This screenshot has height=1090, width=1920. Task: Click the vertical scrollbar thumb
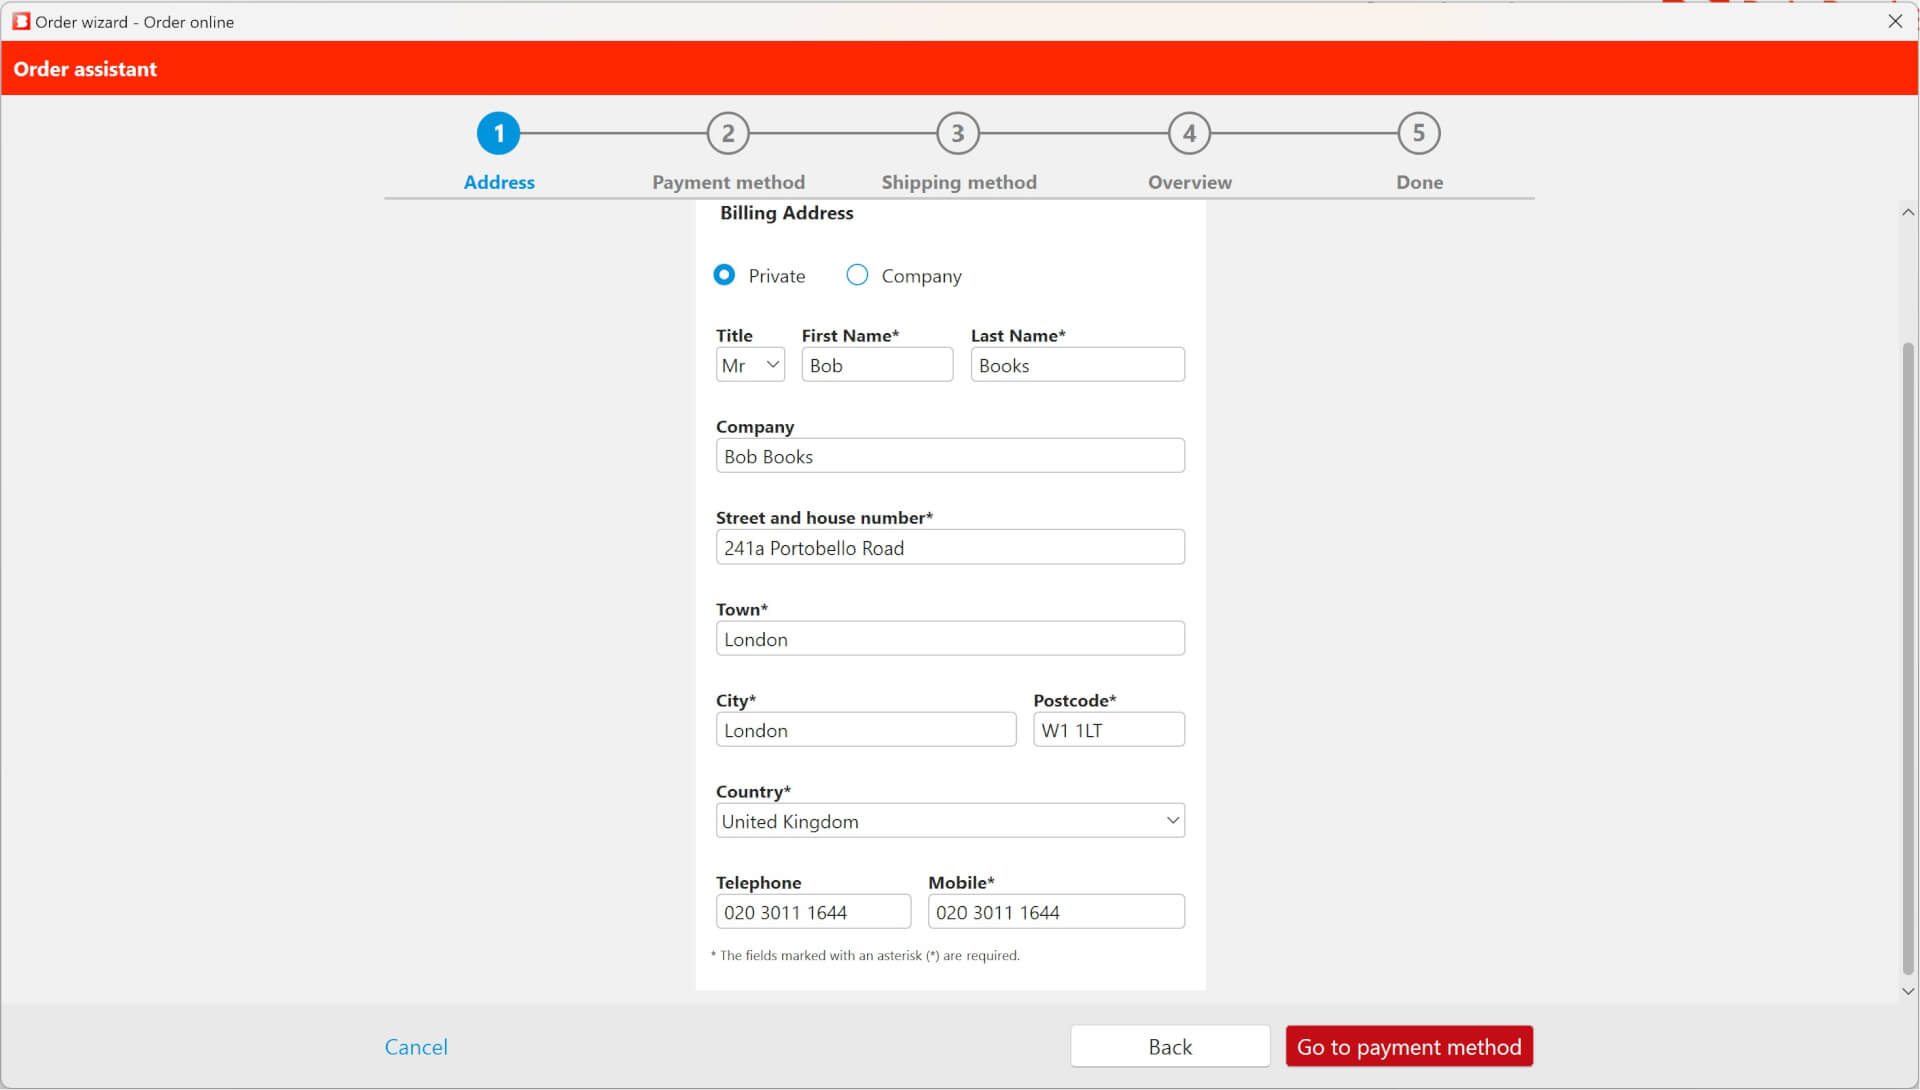(x=1908, y=660)
